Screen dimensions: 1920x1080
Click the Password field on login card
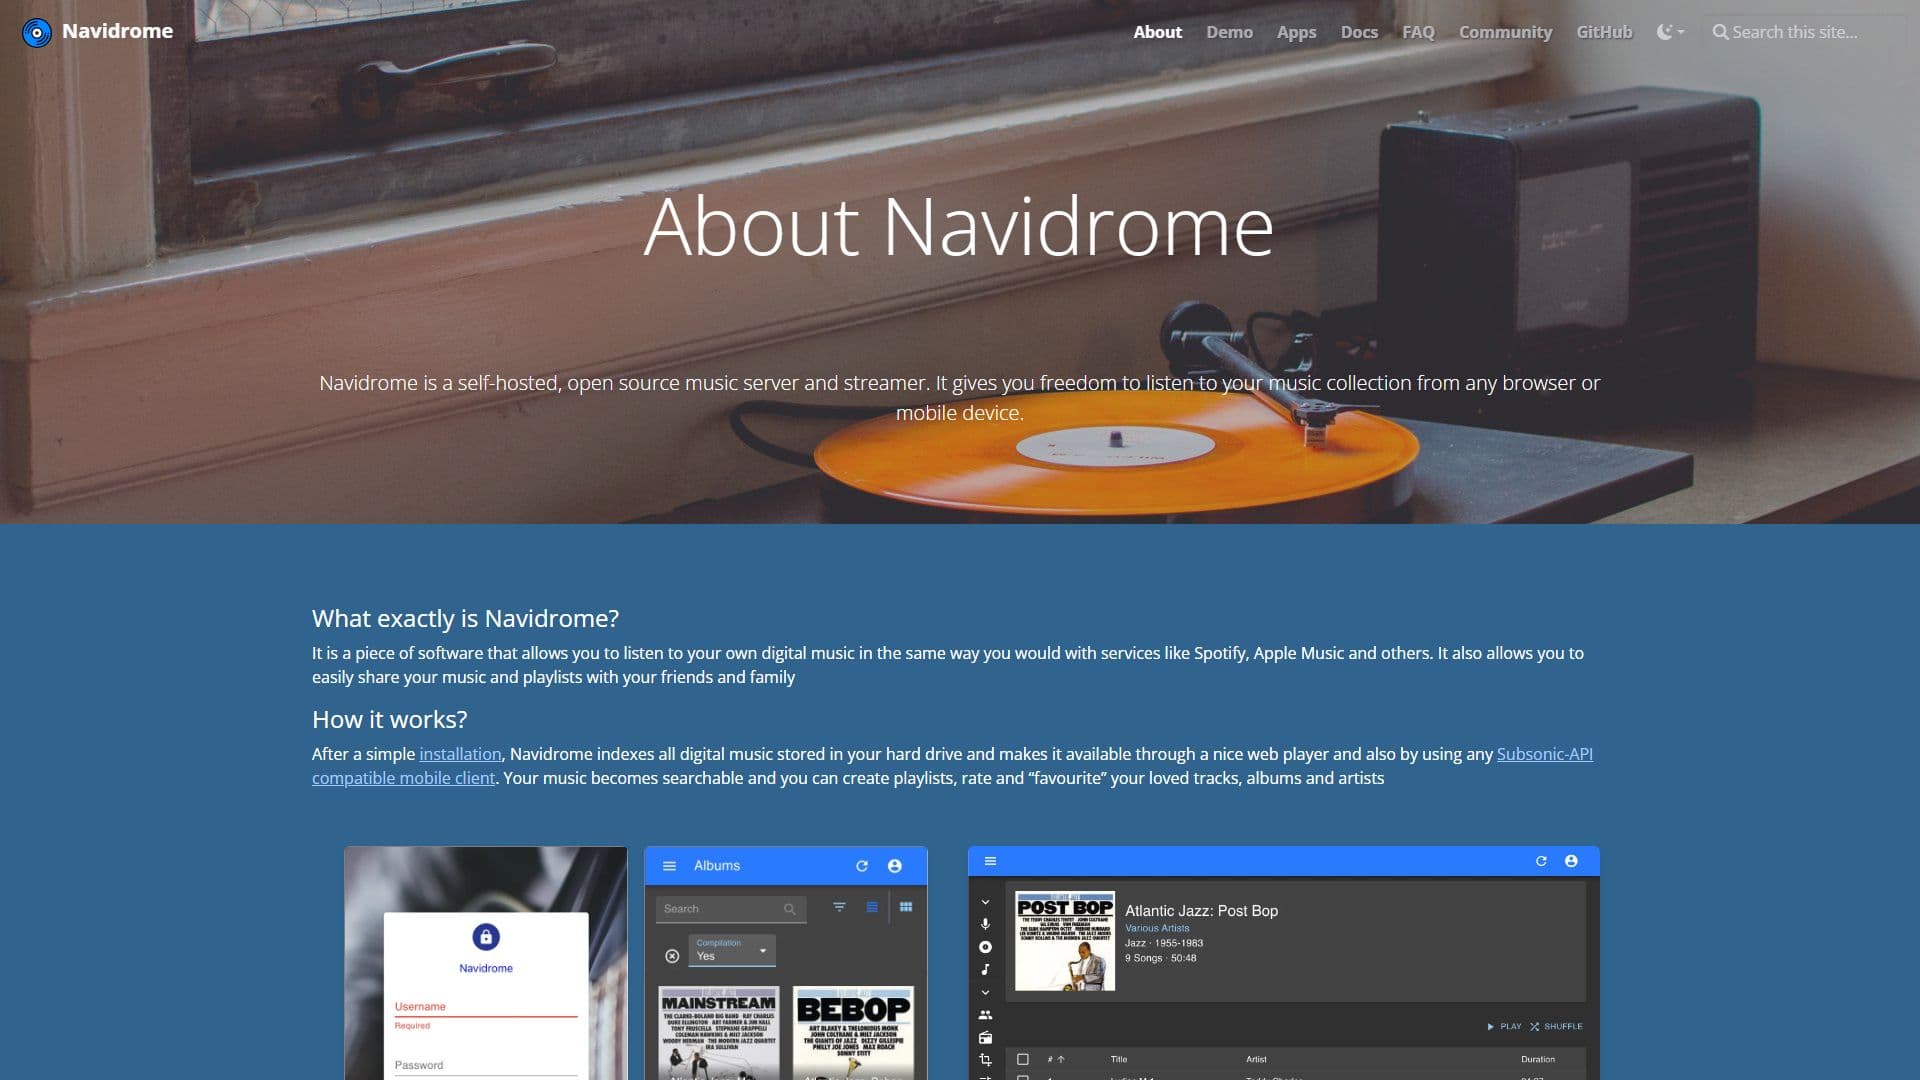[486, 1065]
